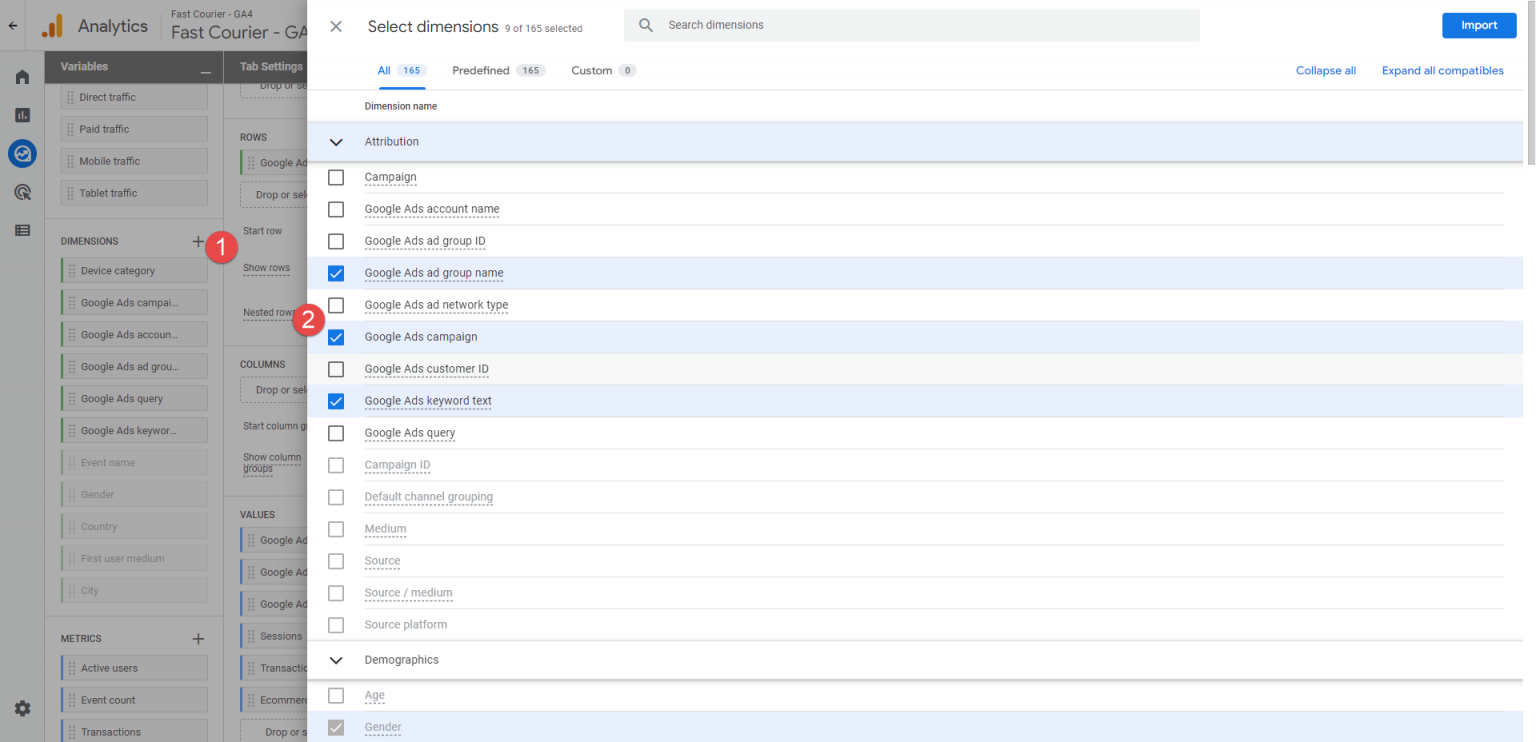The image size is (1536, 742).
Task: Switch to the Custom tab
Action: point(603,71)
